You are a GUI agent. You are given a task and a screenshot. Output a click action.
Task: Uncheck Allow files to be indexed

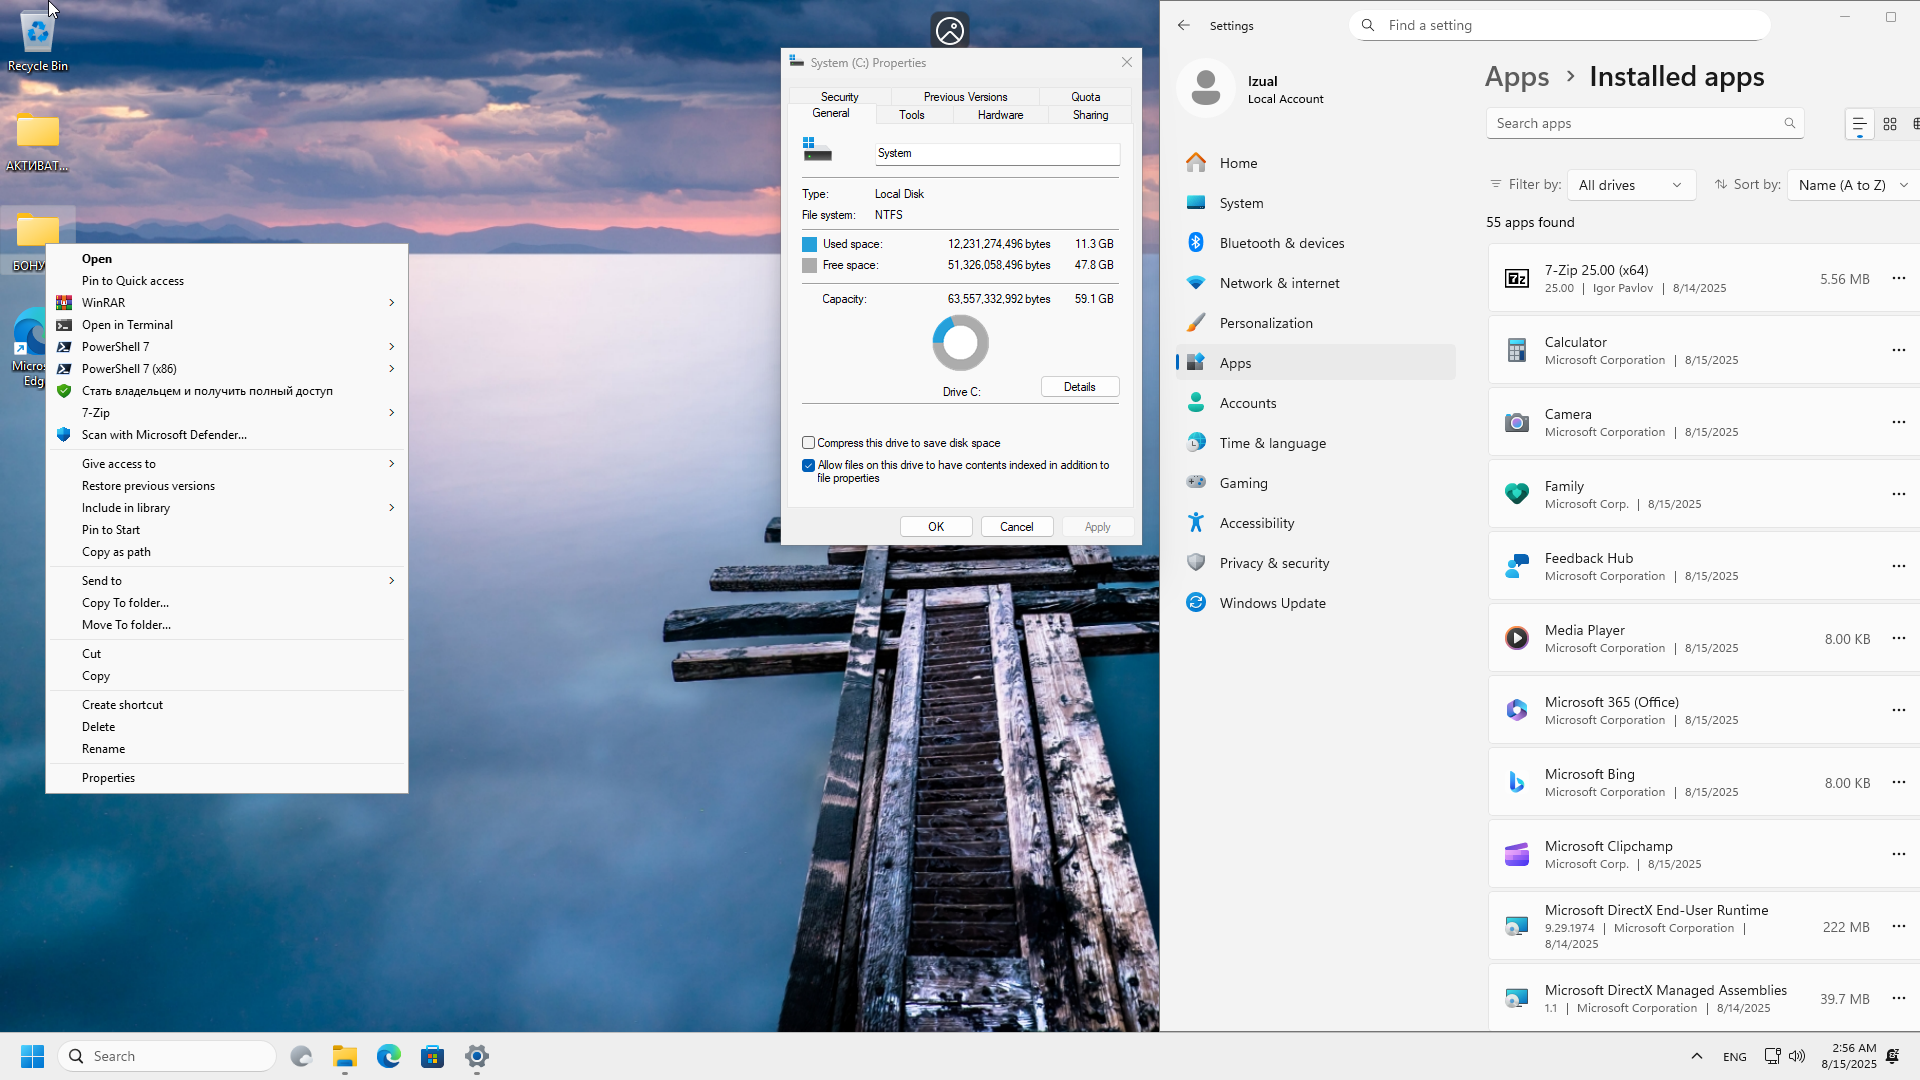[x=808, y=466]
